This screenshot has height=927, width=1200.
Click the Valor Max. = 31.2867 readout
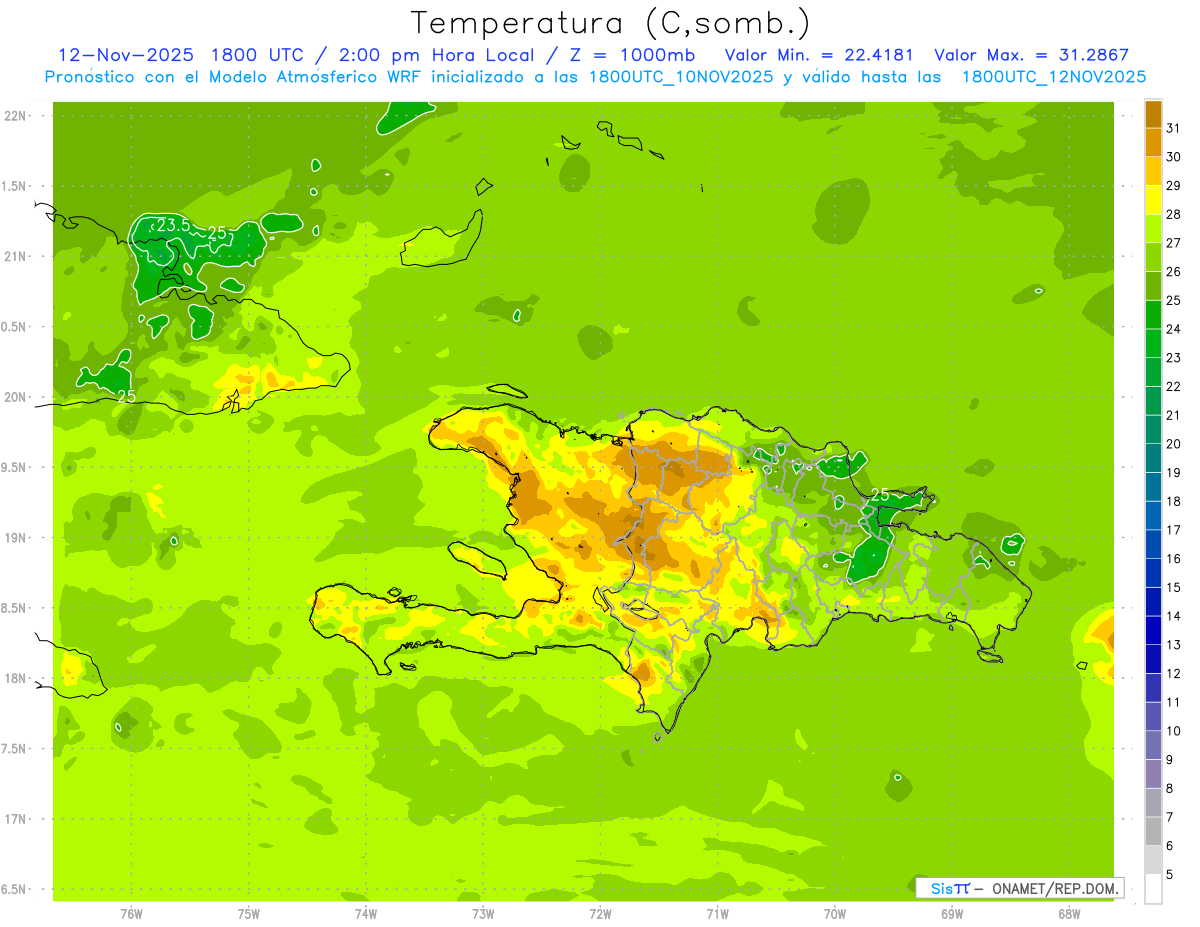1032,55
